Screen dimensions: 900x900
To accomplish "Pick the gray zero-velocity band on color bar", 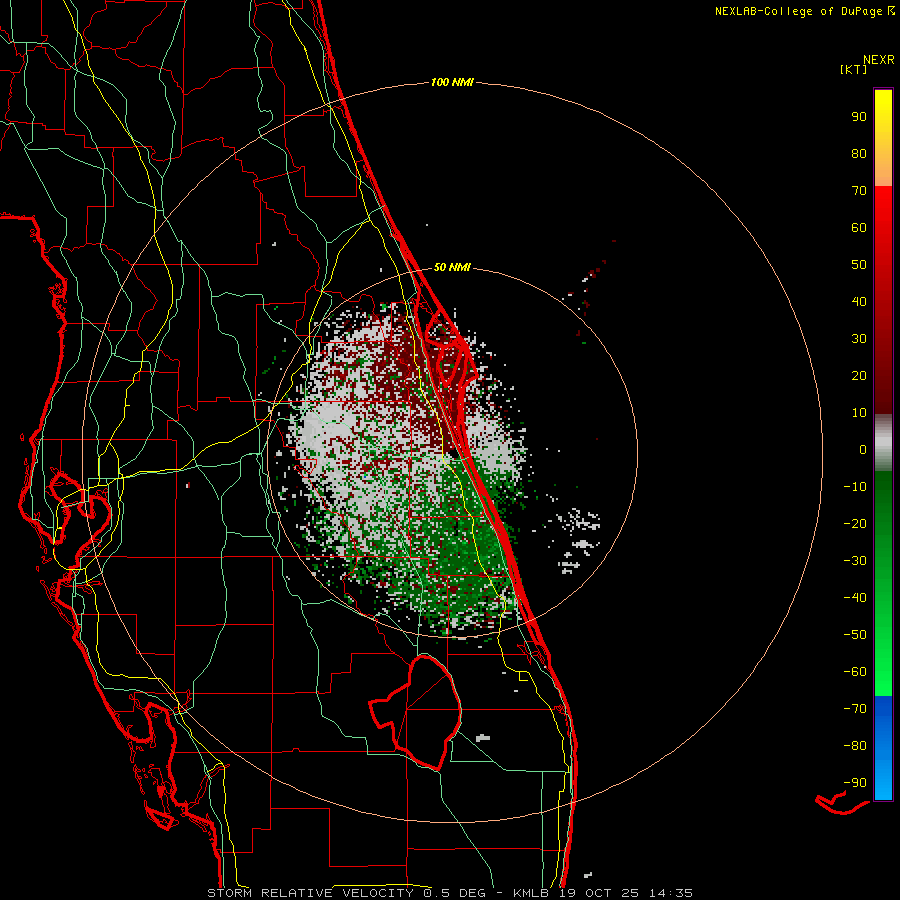I will [x=883, y=443].
